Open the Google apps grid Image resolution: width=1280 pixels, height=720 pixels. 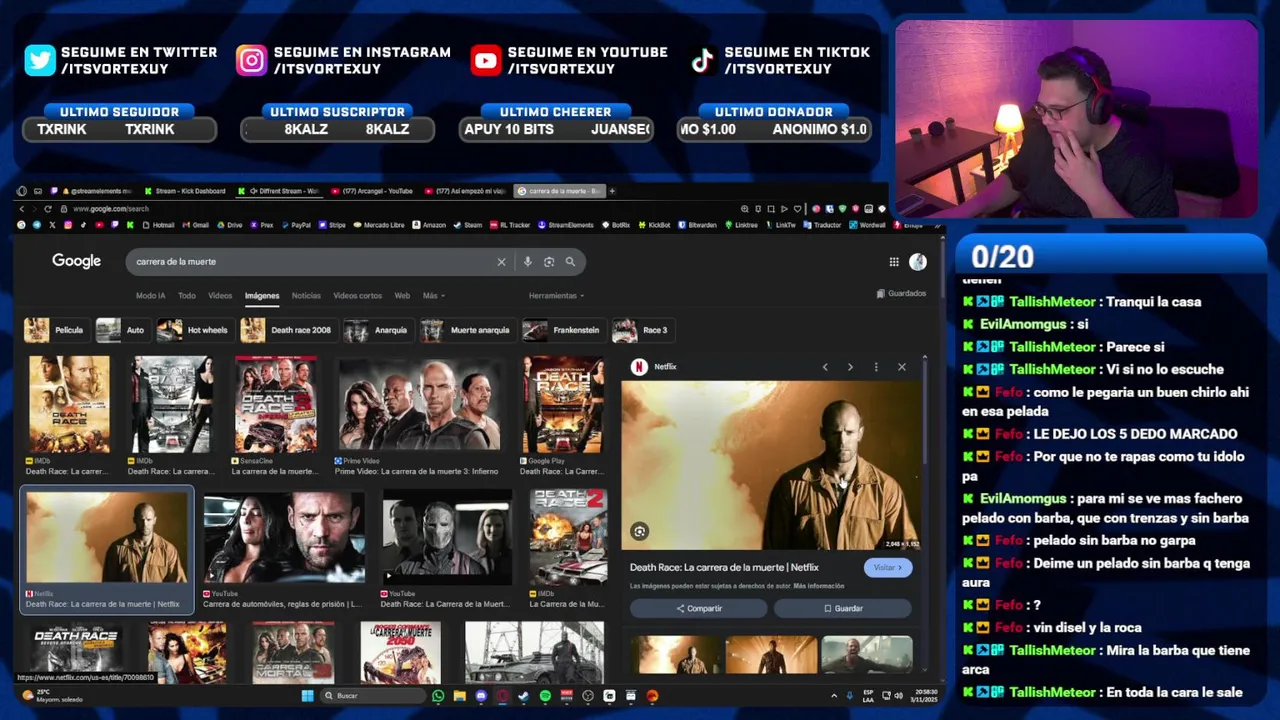point(894,262)
